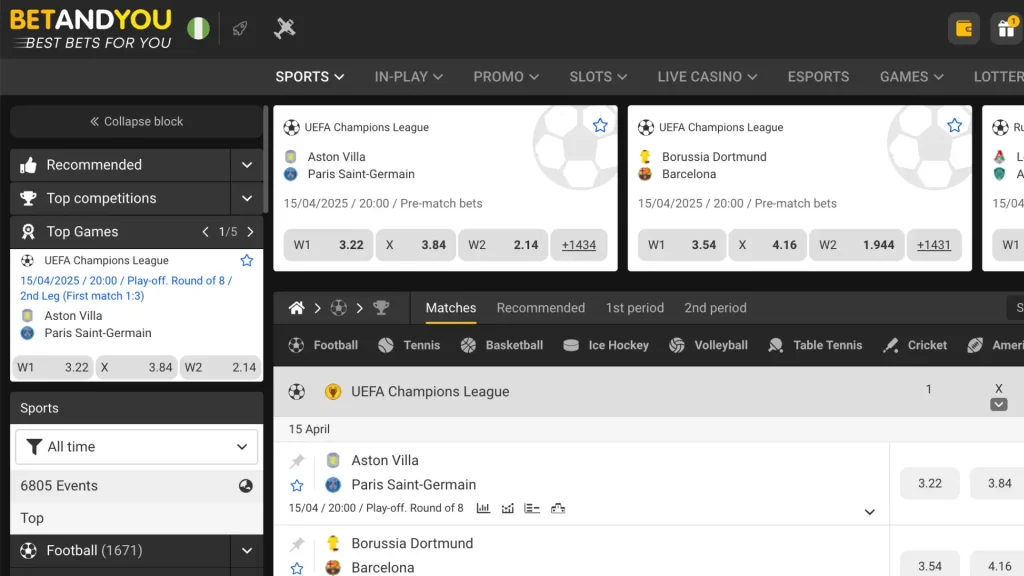Switch to the 2nd period tab

[715, 308]
